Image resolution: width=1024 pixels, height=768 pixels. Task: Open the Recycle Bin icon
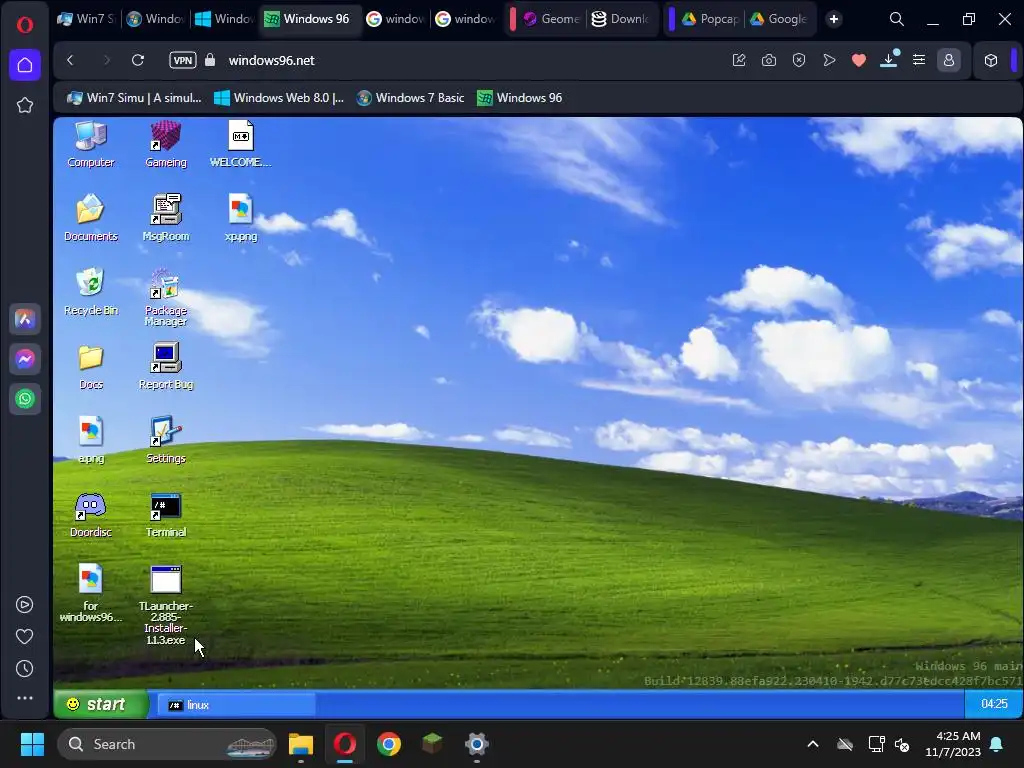click(91, 292)
